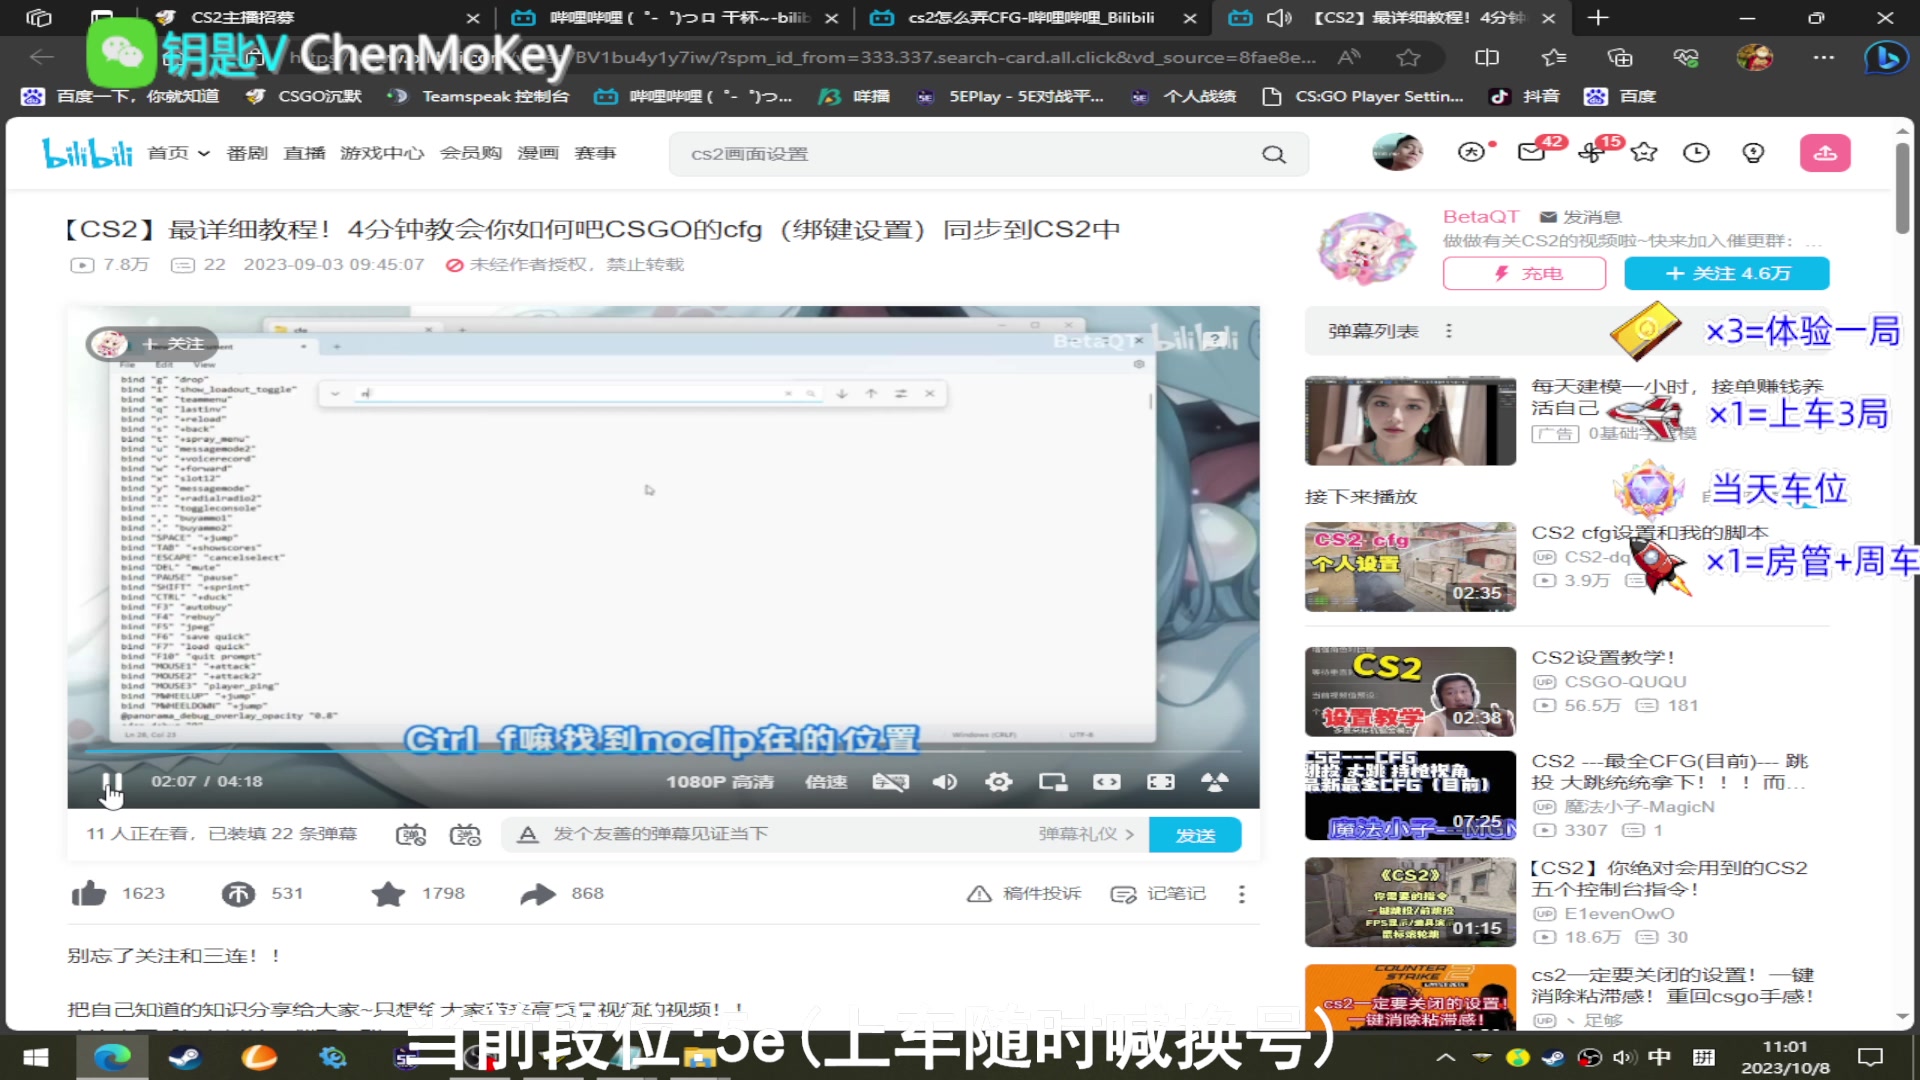Bookmark this page with the address bar star
1920x1080 pixels.
tap(1408, 58)
